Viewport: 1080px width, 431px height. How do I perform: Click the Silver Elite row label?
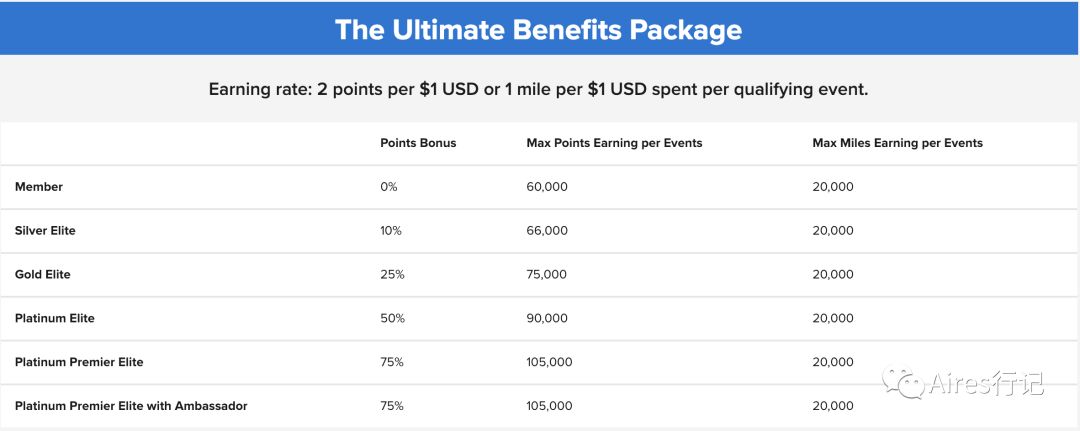(45, 231)
